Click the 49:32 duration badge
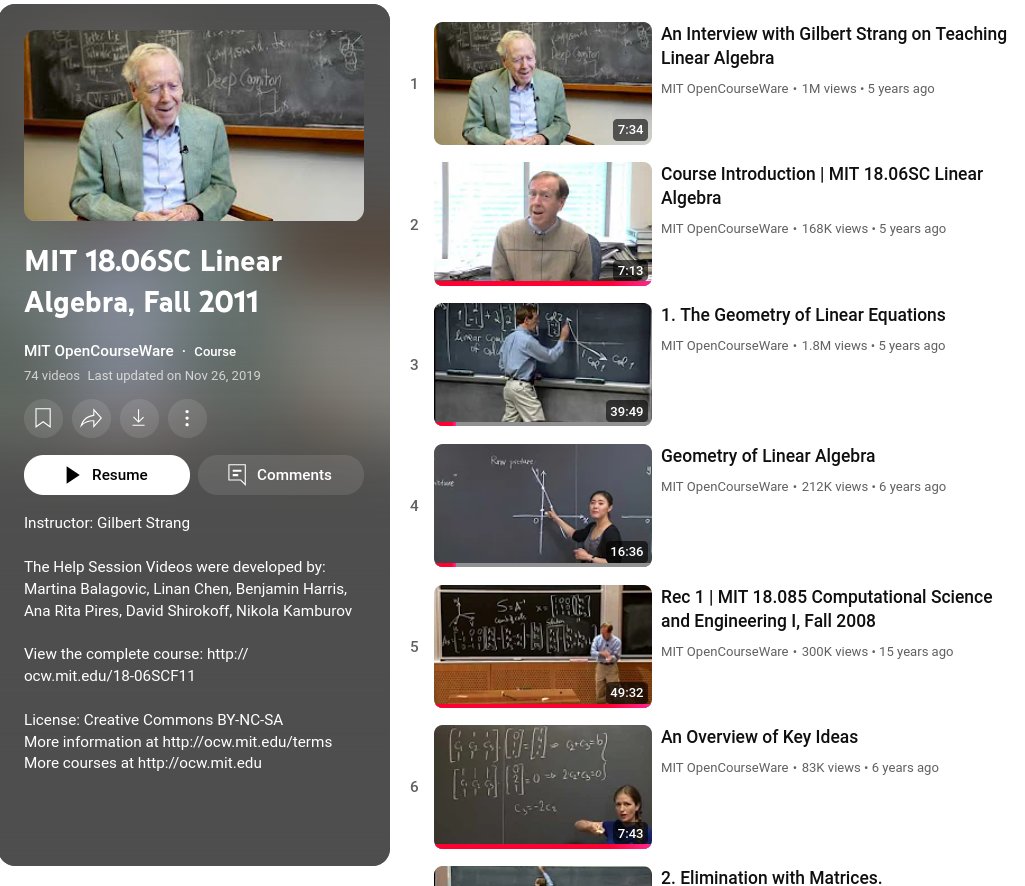The width and height of the screenshot is (1025, 886). (x=626, y=692)
